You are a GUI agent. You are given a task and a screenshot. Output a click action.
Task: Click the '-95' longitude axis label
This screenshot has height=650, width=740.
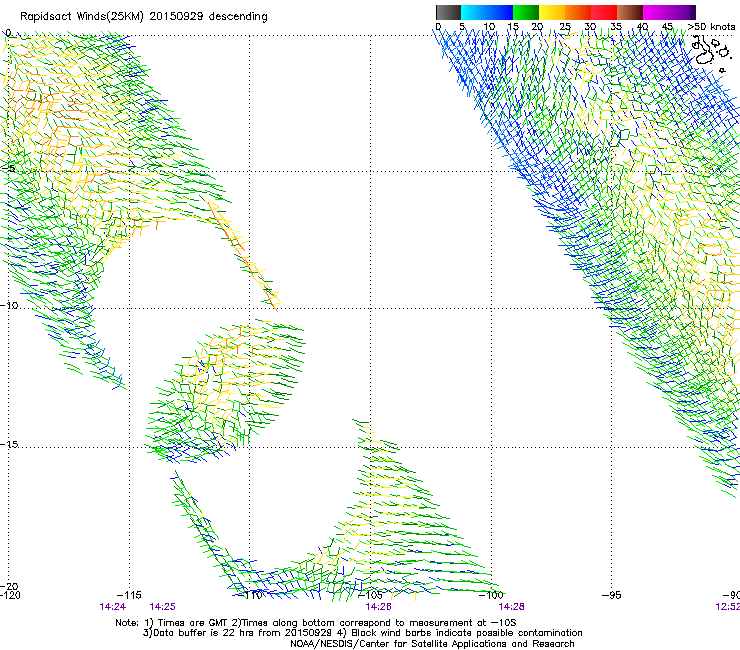612,595
